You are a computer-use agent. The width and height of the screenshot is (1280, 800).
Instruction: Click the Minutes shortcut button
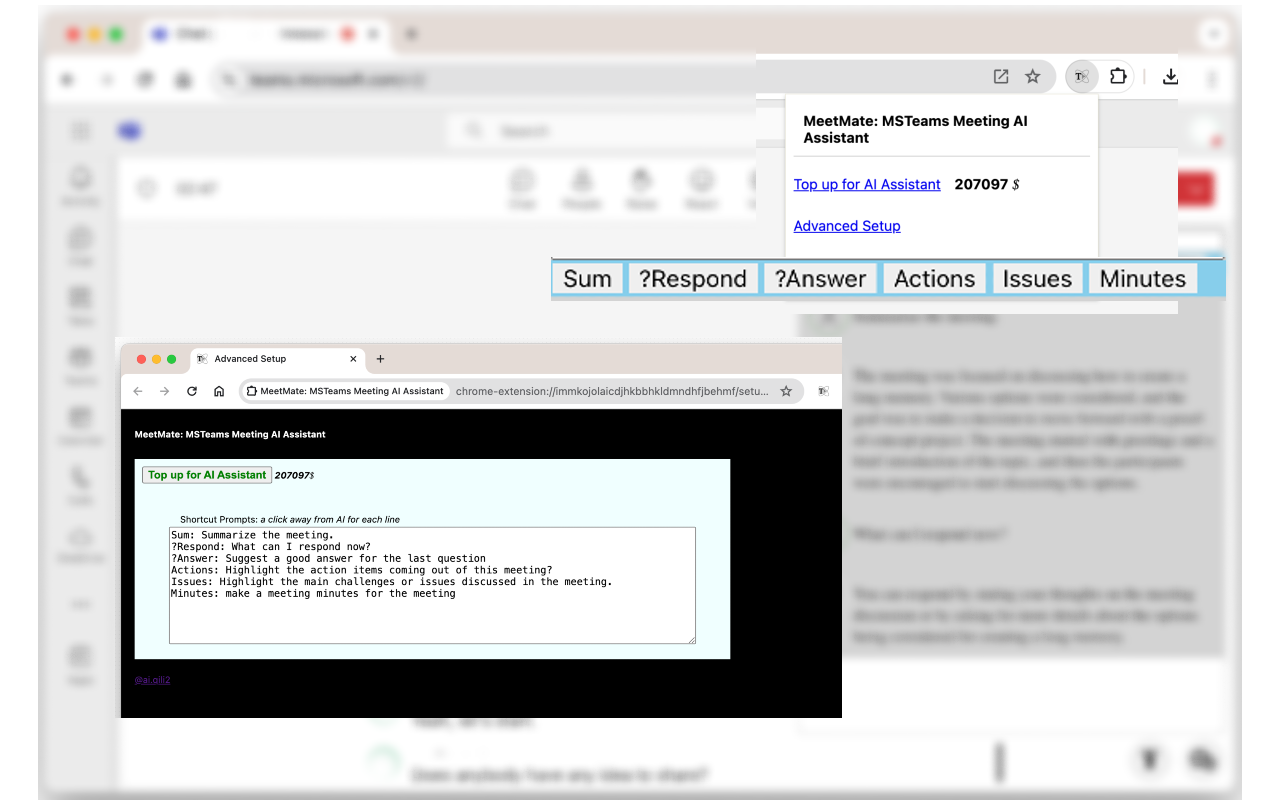[1143, 279]
